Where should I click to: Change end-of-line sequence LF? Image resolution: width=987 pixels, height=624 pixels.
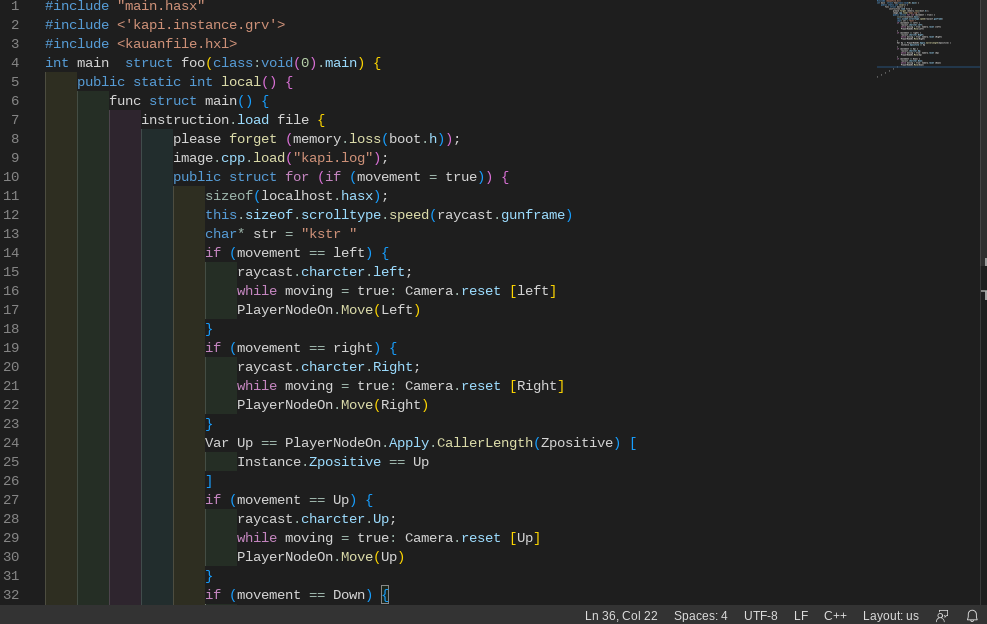pyautogui.click(x=801, y=616)
